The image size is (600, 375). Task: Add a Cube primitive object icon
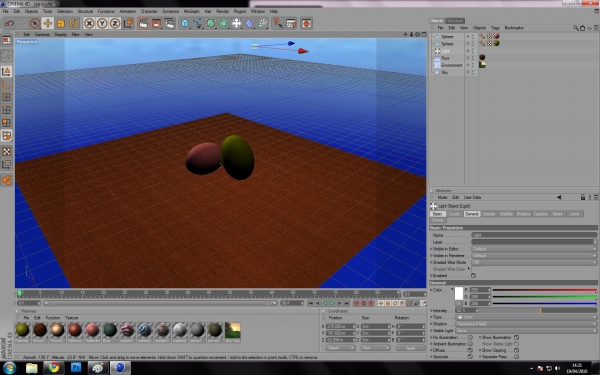pyautogui.click(x=185, y=23)
